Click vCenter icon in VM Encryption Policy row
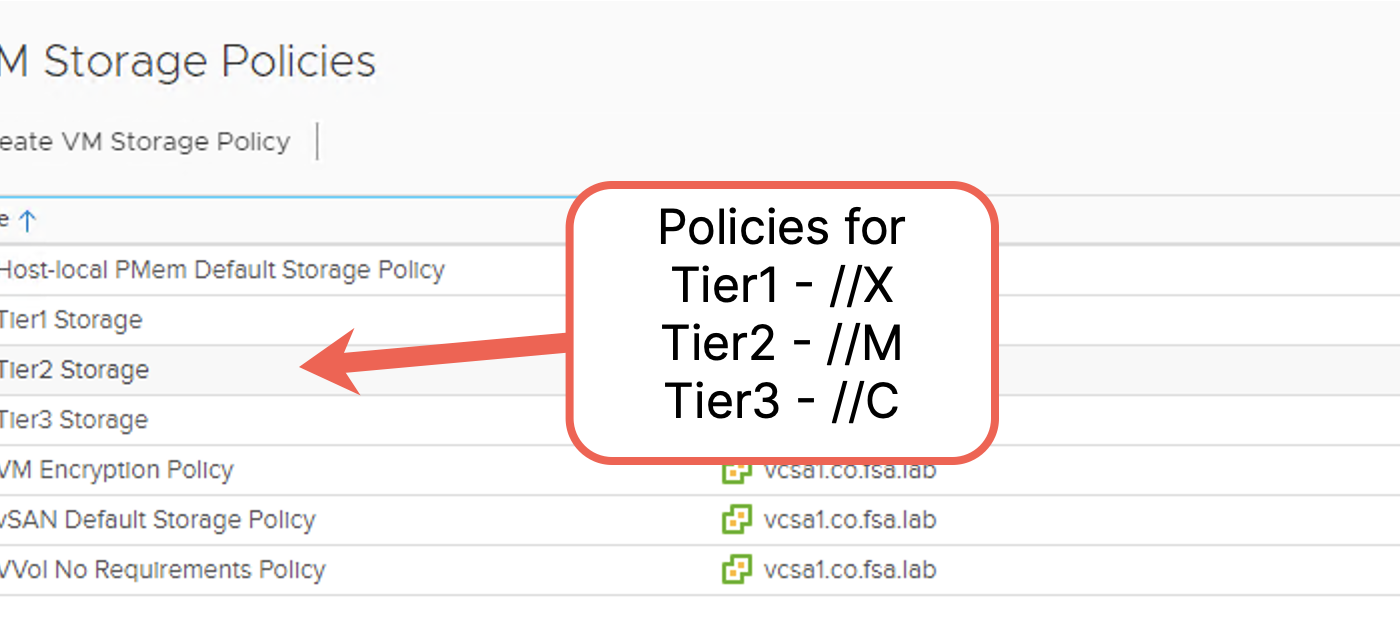 coord(736,471)
